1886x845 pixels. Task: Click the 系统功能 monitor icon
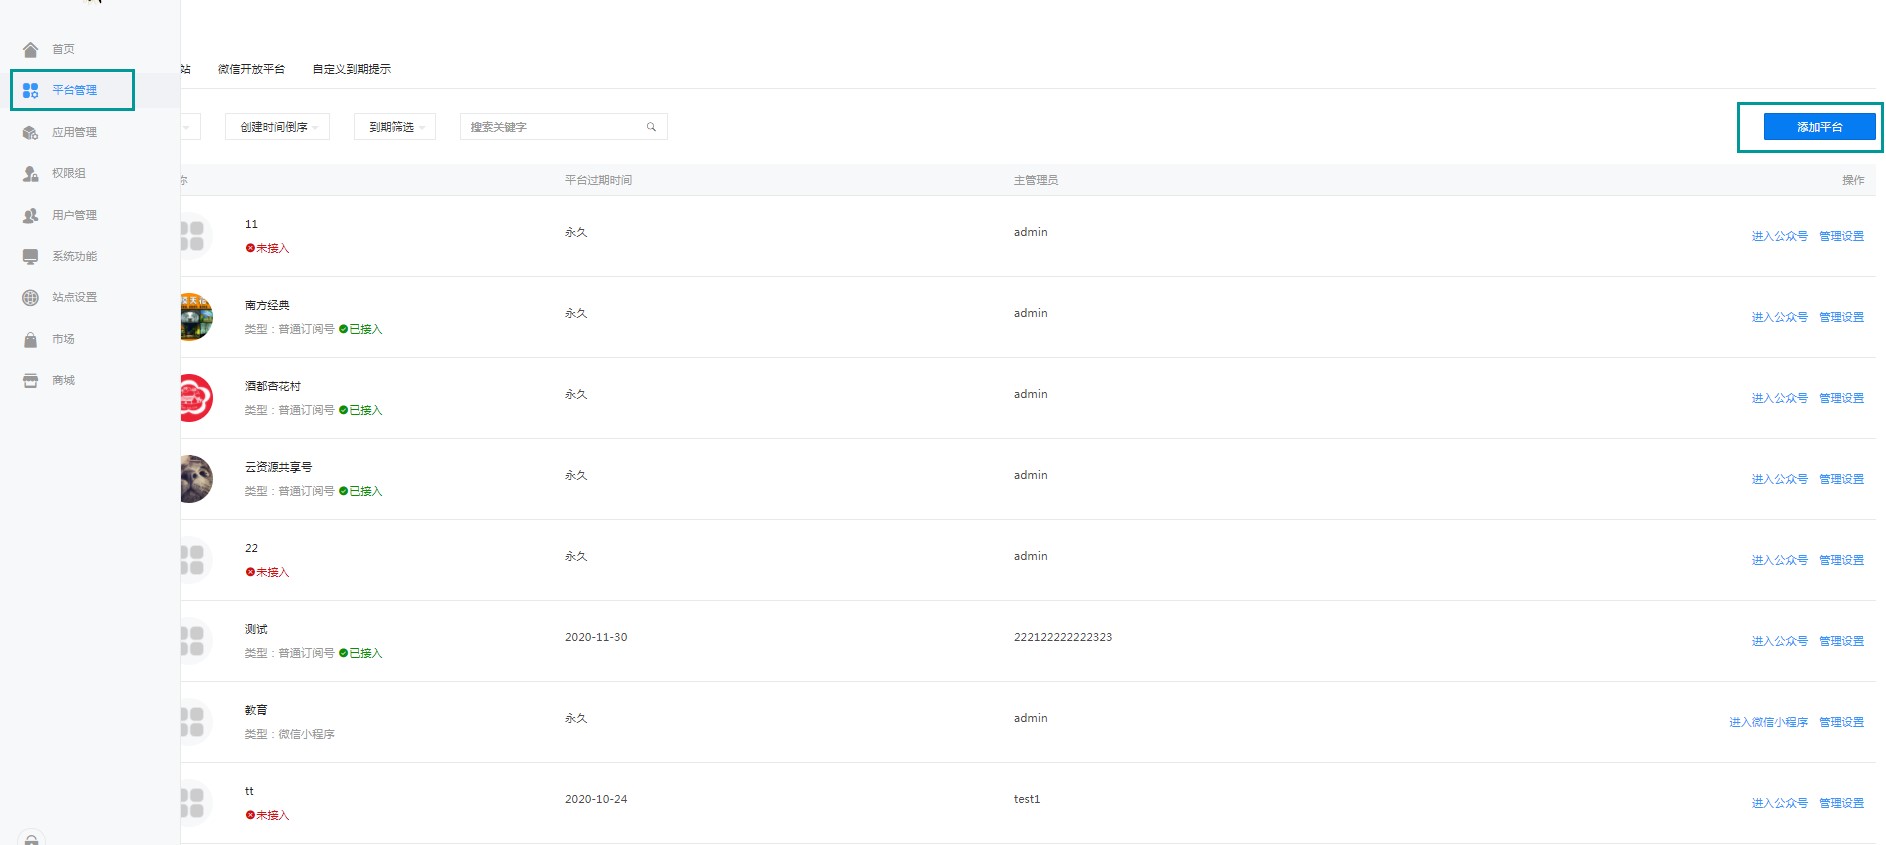pos(30,256)
